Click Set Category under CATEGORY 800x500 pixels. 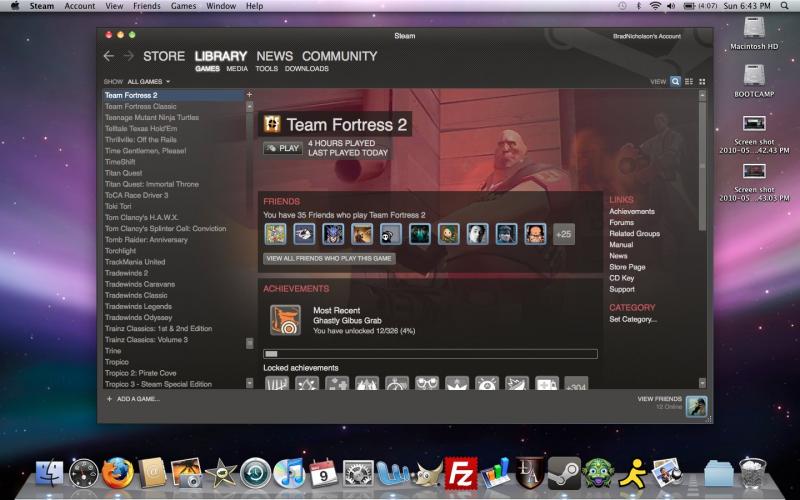[x=633, y=319]
